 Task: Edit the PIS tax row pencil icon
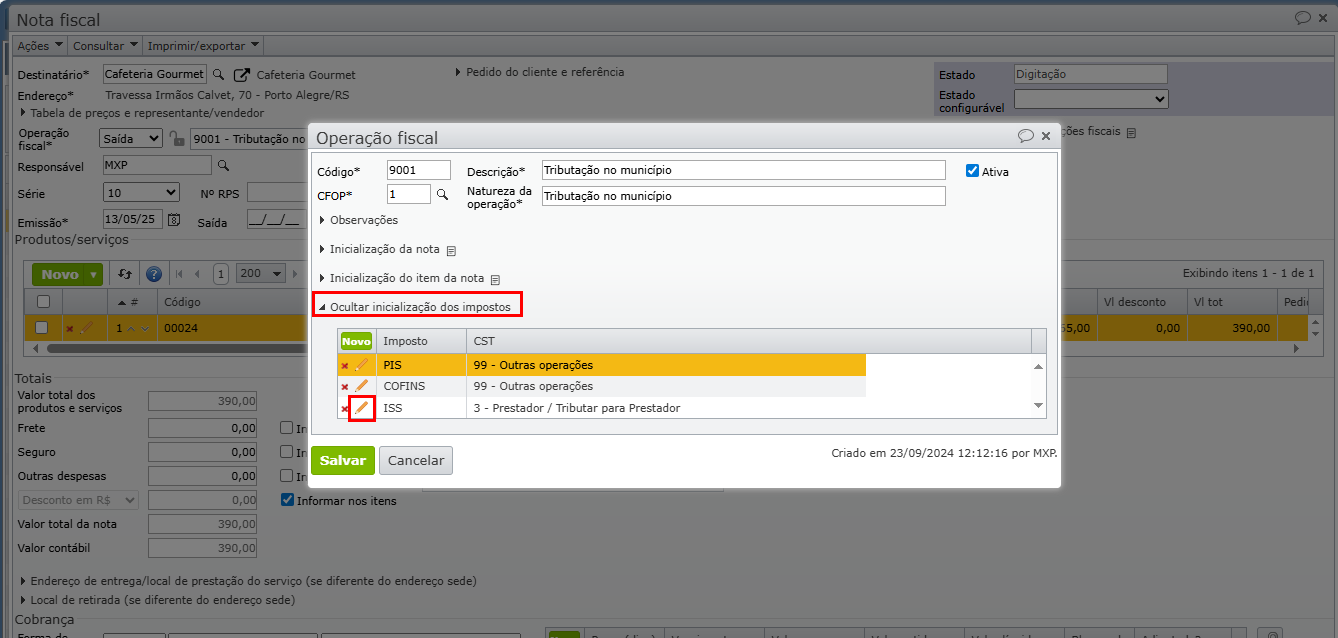tap(362, 365)
